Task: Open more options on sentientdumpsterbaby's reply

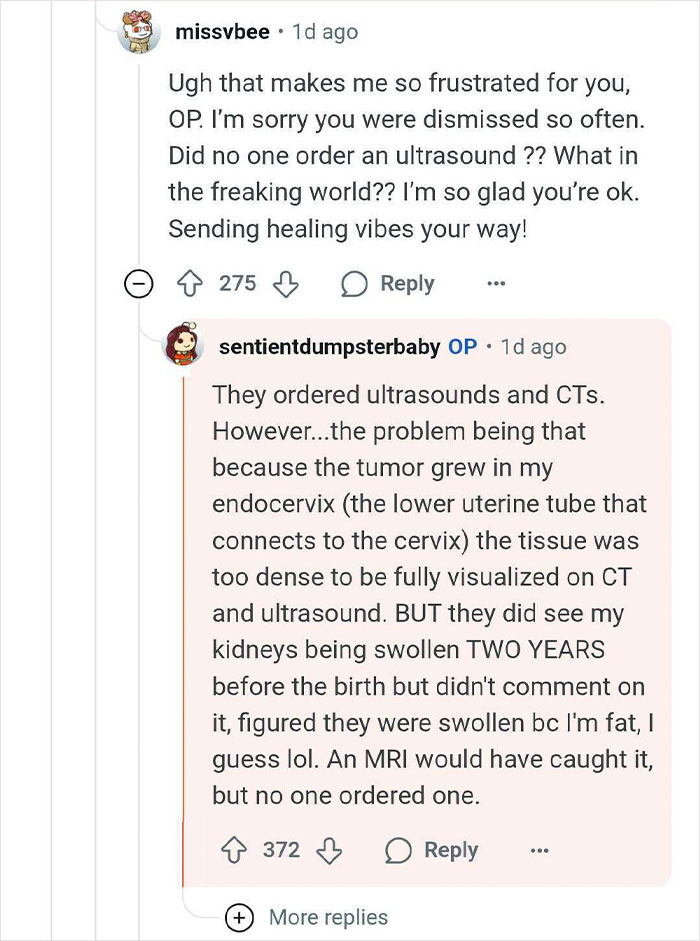Action: [x=540, y=850]
